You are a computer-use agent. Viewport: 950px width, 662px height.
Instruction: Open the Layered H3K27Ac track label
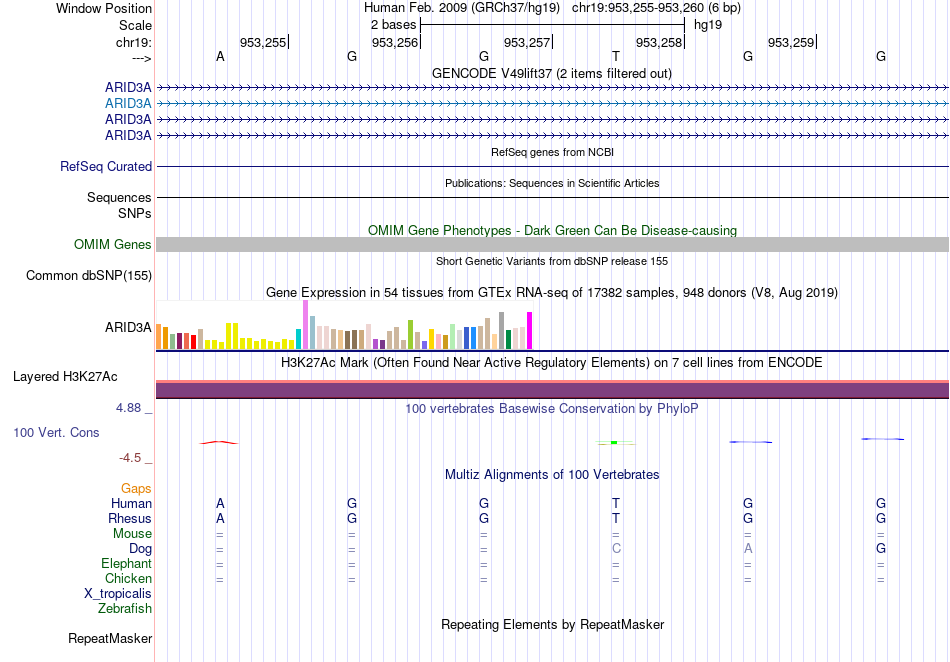tap(65, 377)
